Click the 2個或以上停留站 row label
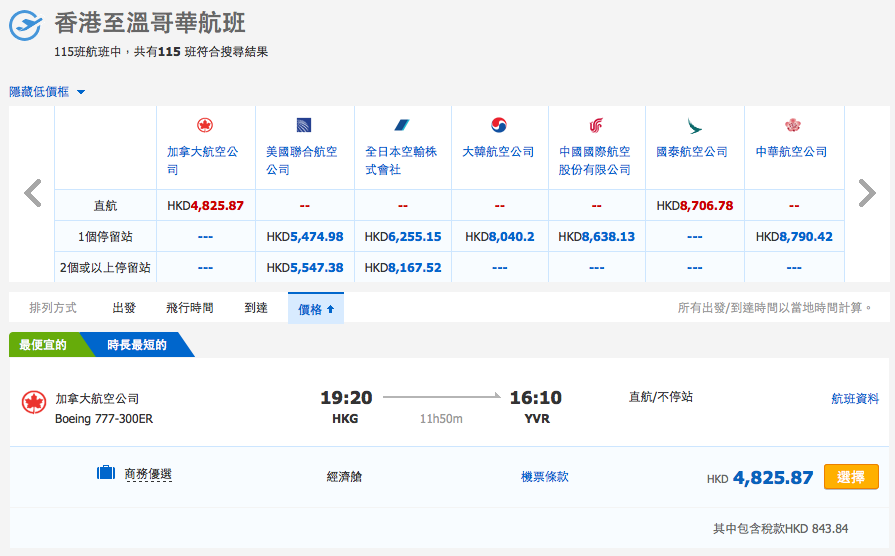The height and width of the screenshot is (556, 895). (x=105, y=267)
